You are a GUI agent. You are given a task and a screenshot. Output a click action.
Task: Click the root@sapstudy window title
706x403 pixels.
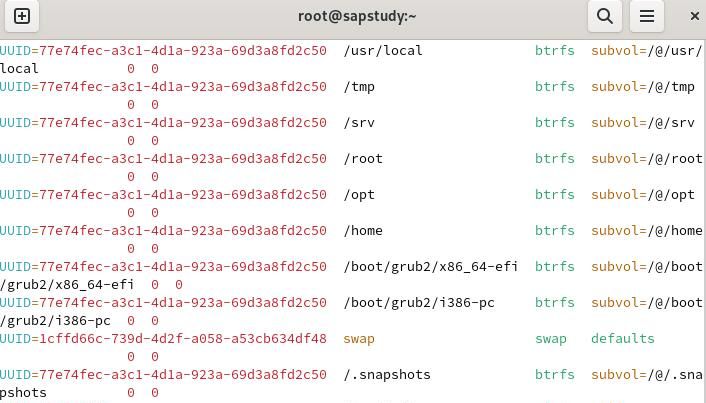[357, 16]
